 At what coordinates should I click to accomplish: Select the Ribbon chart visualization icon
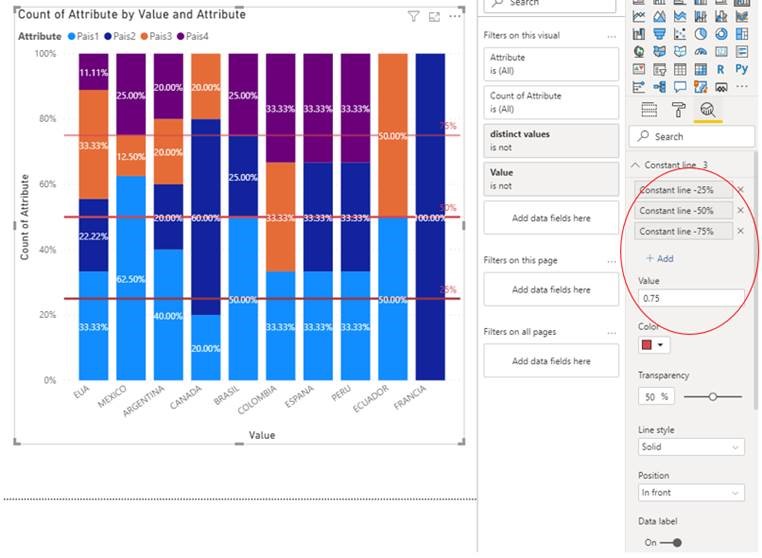(x=742, y=17)
